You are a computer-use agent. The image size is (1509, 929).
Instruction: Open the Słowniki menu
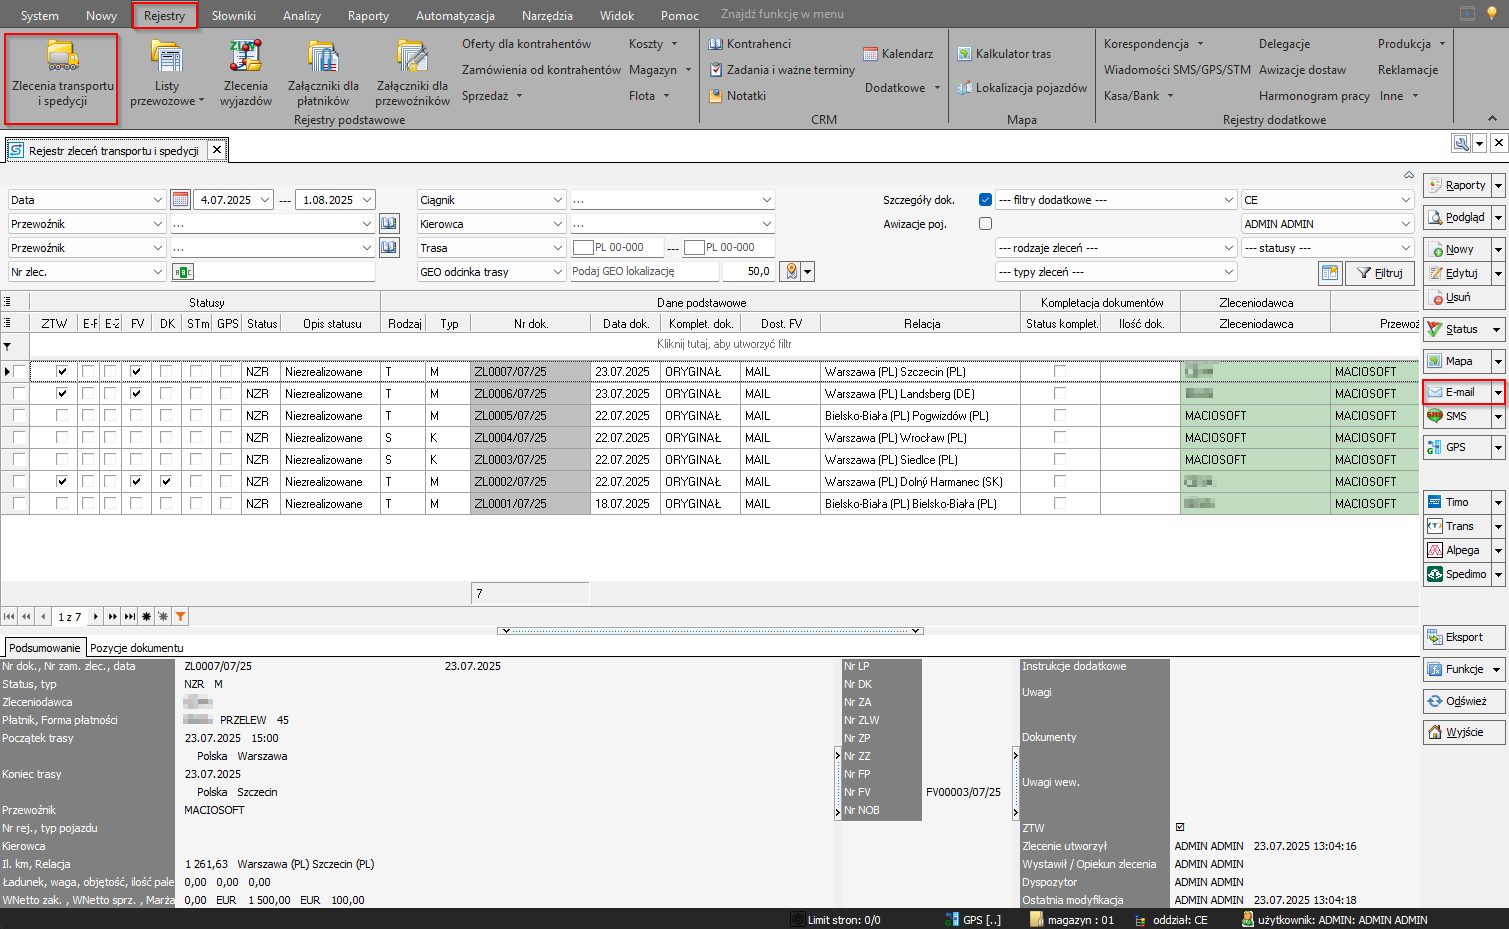pos(233,16)
